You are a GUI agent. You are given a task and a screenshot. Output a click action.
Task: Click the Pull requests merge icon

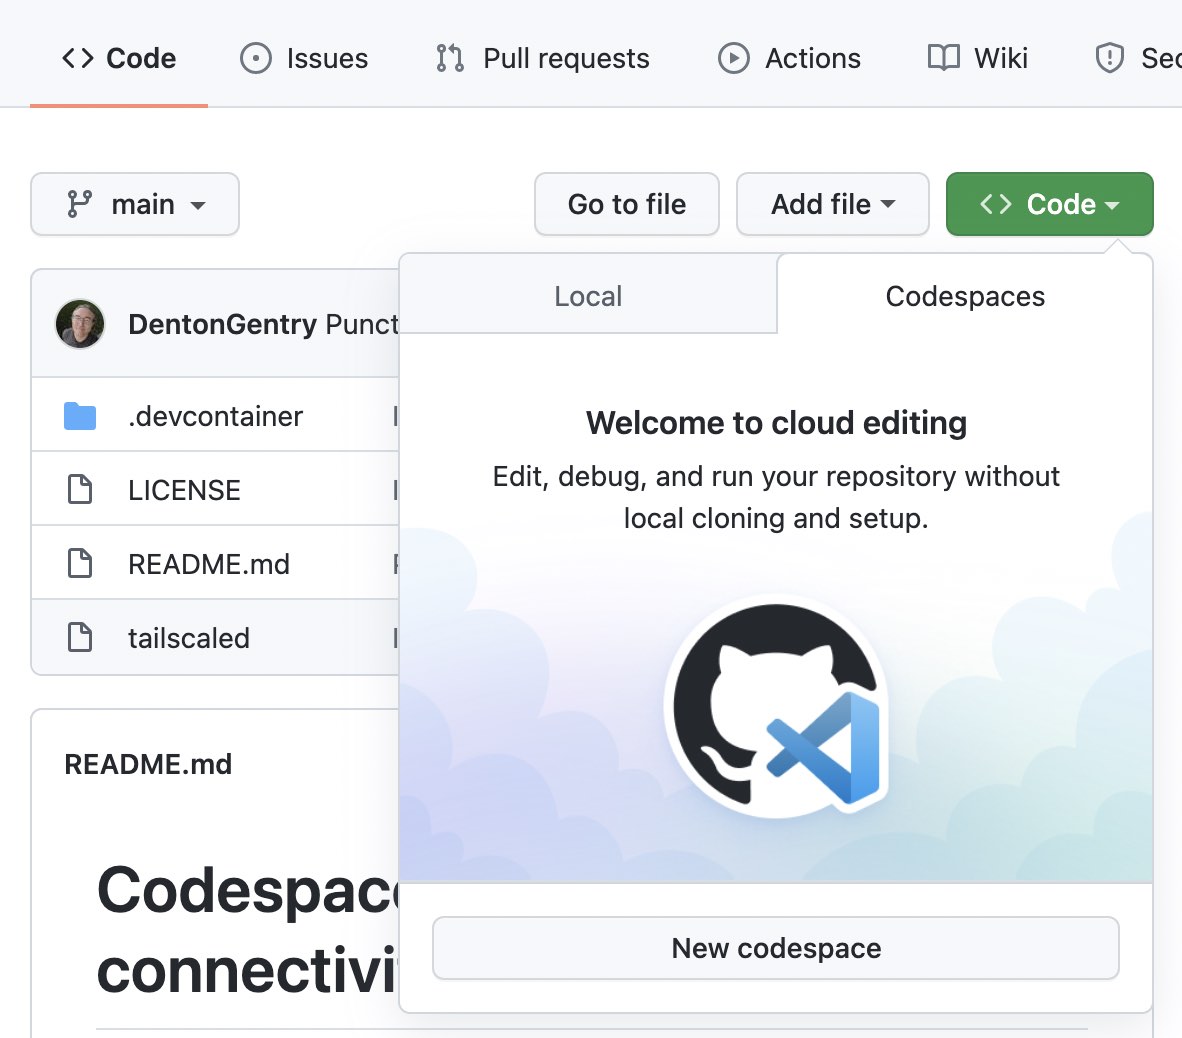450,58
